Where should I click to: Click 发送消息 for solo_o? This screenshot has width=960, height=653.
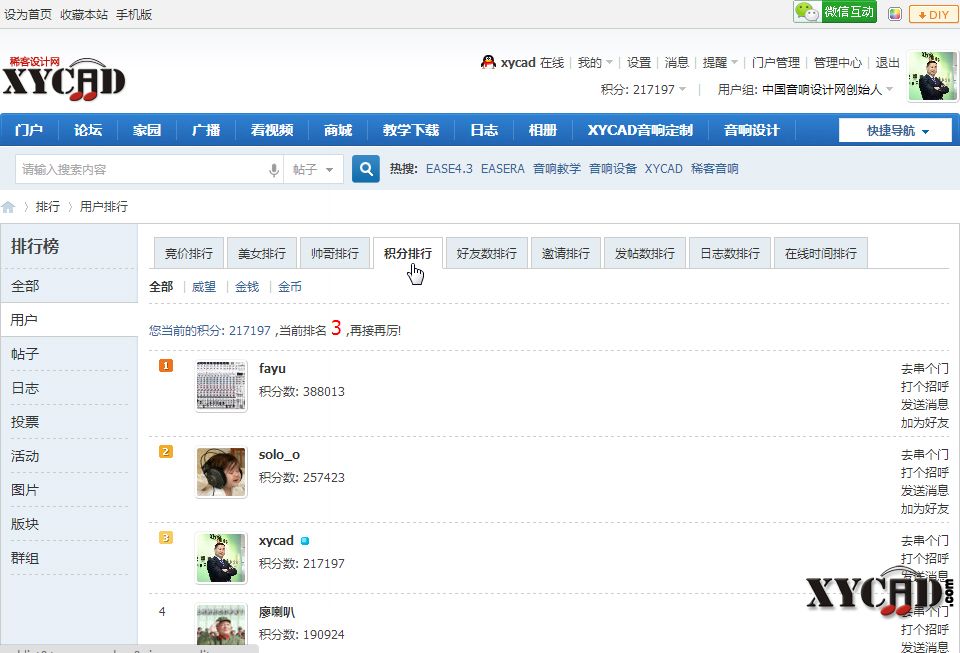click(x=924, y=491)
